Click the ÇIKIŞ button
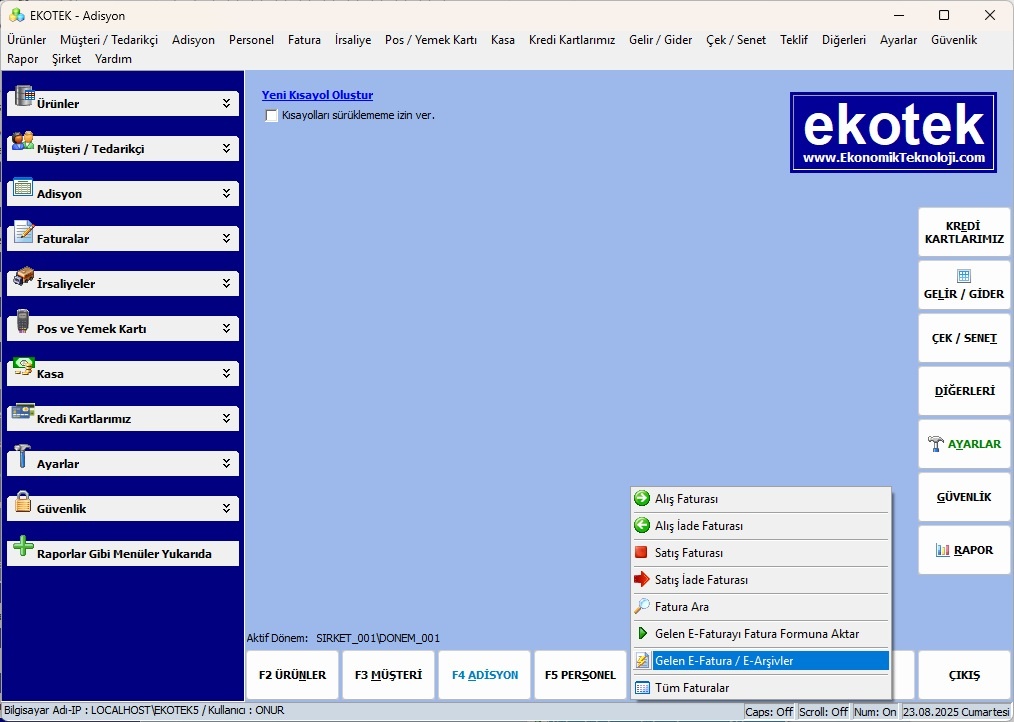1014x722 pixels. (964, 675)
